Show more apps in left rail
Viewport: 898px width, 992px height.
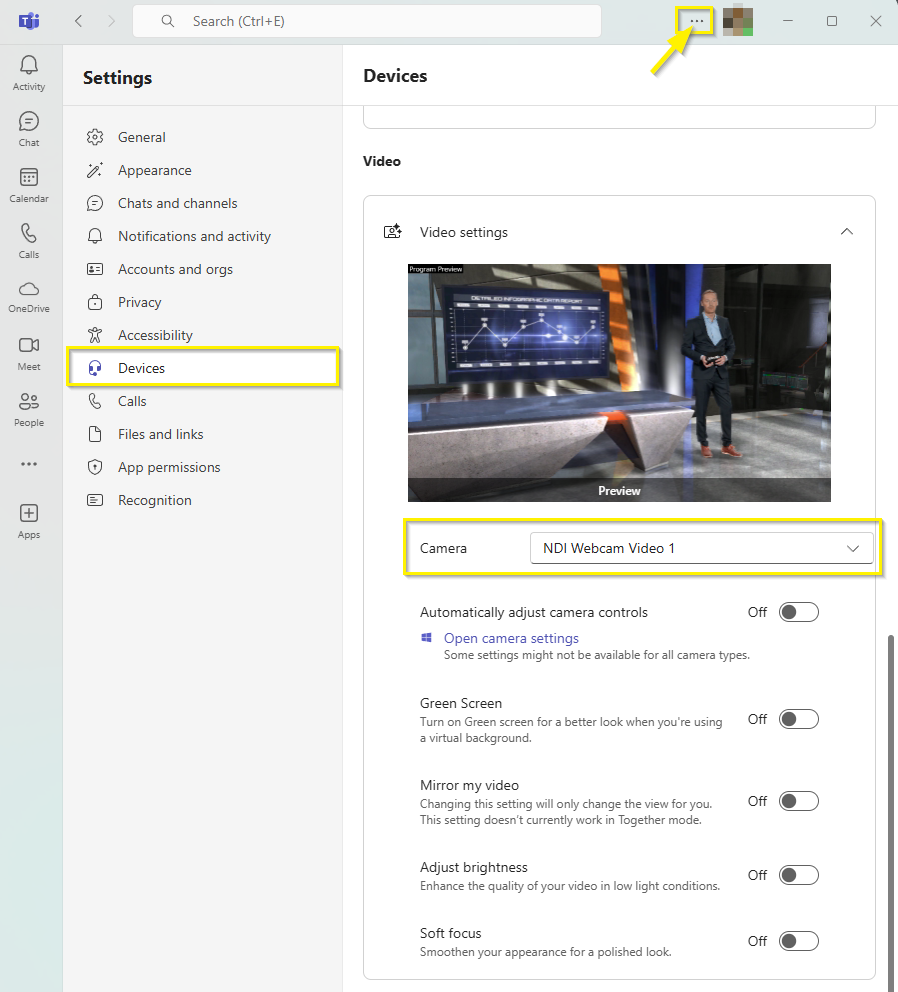click(29, 464)
